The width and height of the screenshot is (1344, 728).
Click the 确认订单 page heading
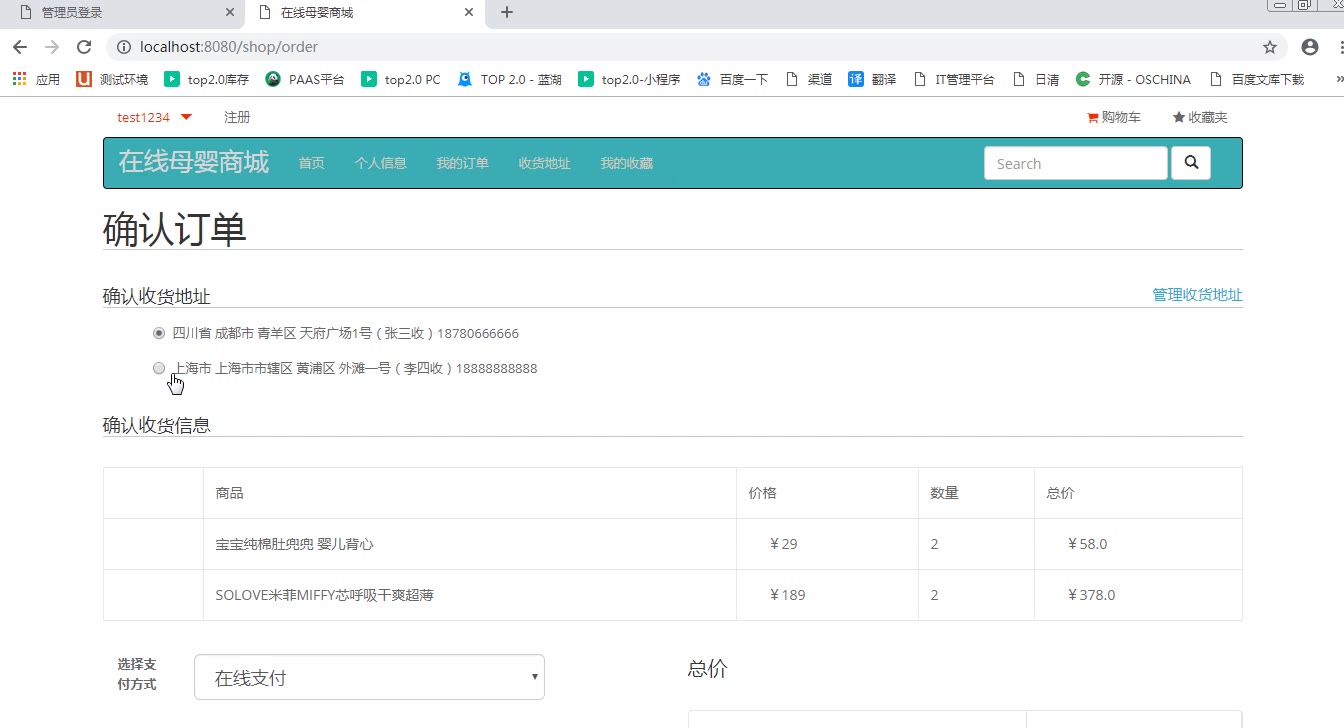(175, 230)
